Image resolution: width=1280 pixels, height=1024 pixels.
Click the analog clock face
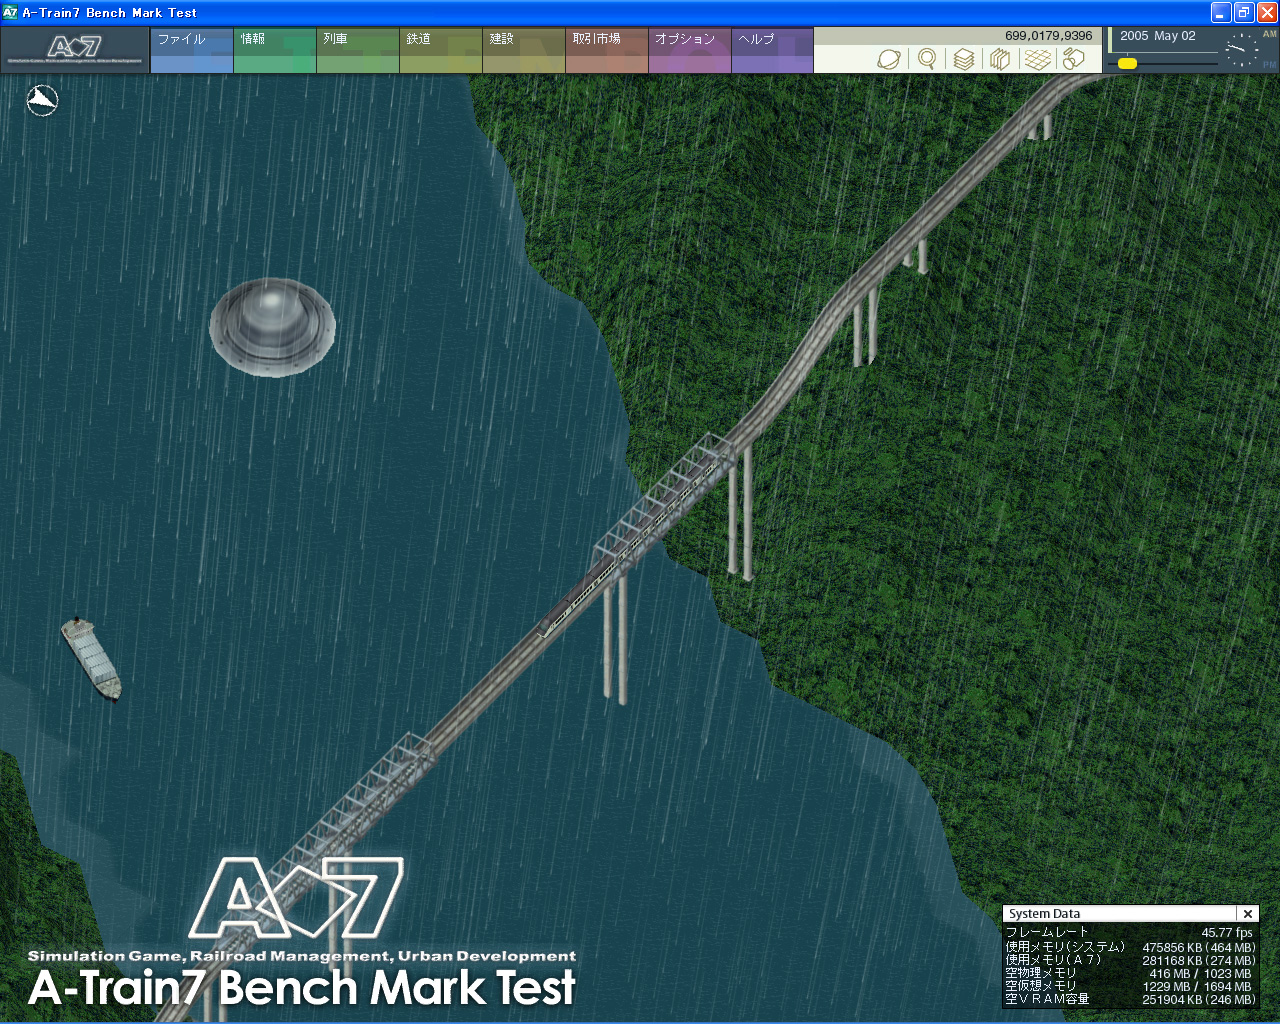[1242, 50]
